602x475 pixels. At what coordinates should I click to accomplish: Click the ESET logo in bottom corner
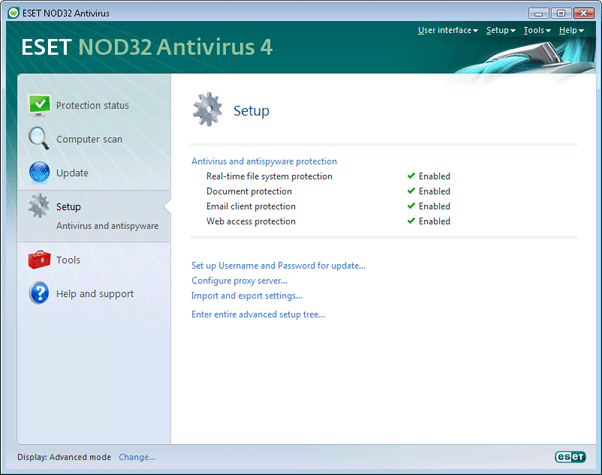tap(570, 457)
